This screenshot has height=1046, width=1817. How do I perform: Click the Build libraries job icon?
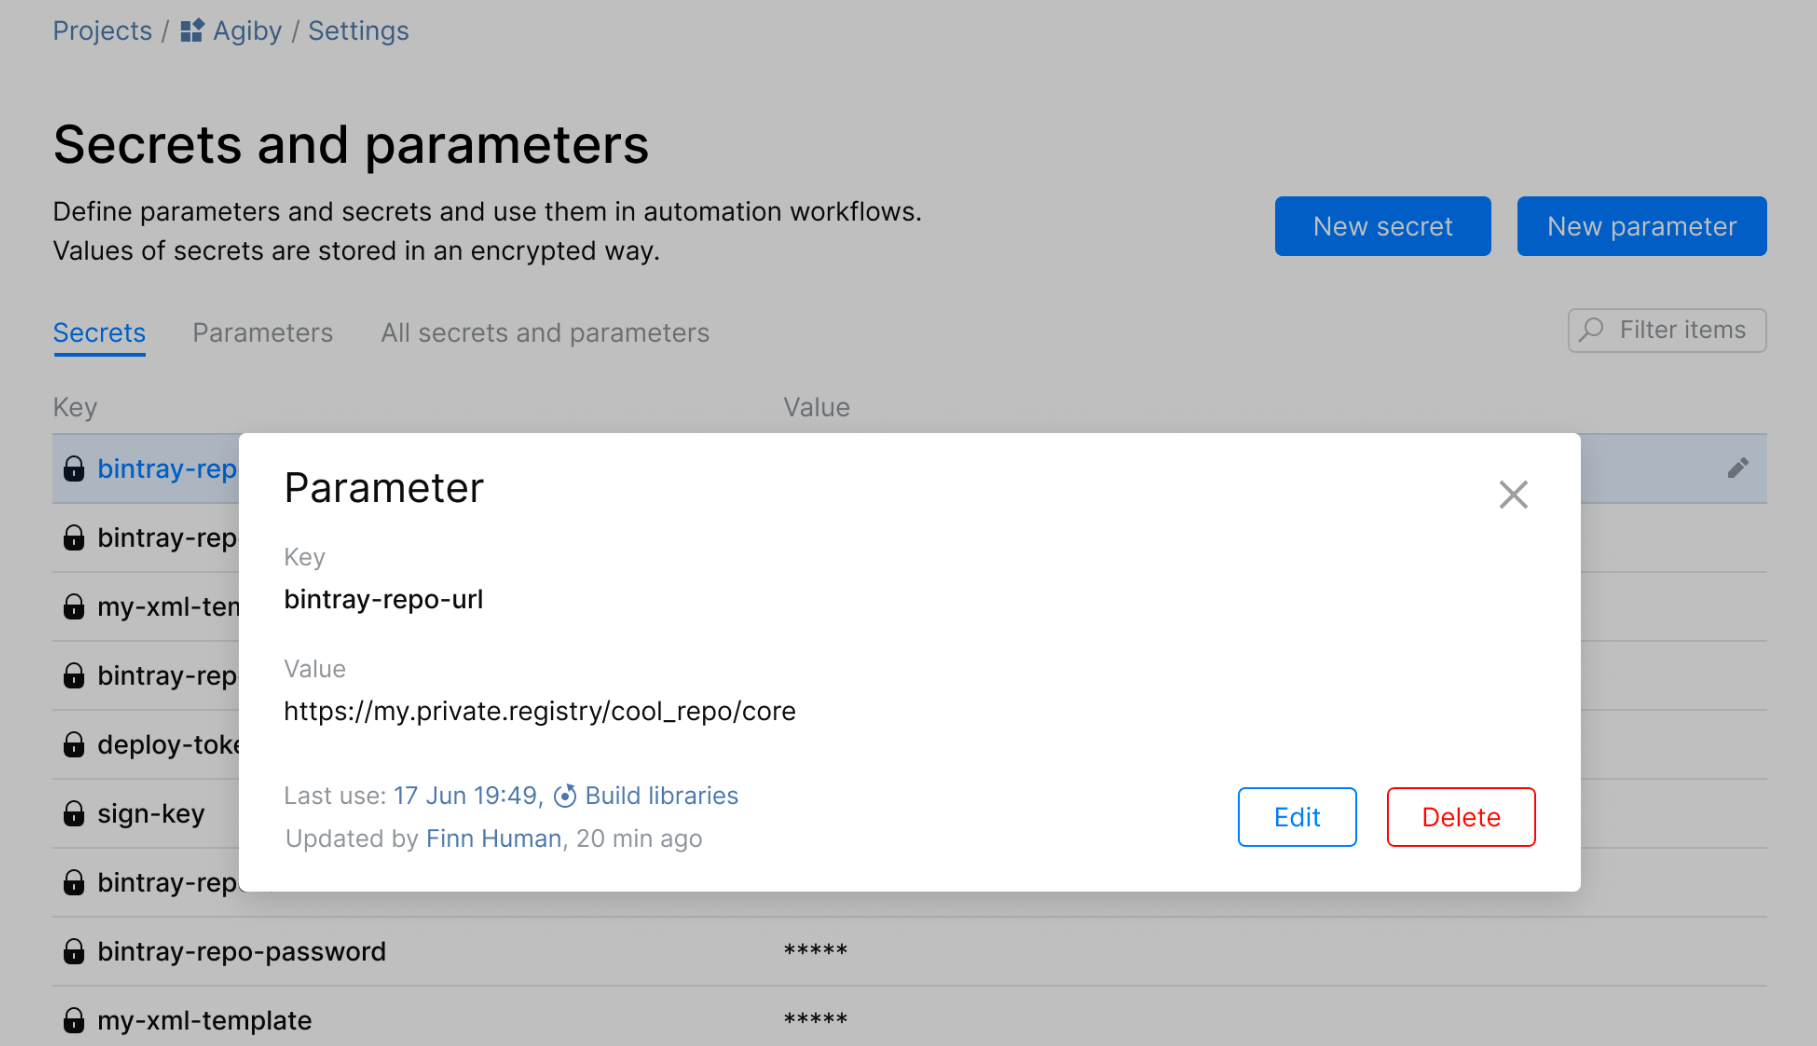point(565,796)
